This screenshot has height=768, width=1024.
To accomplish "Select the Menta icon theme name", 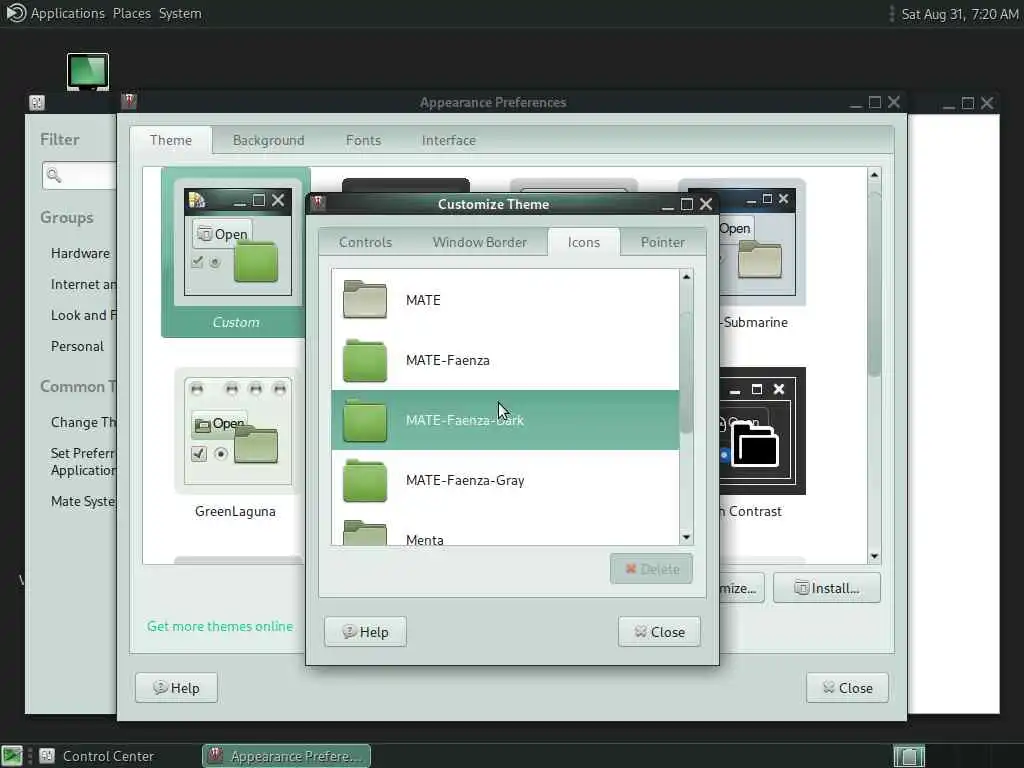I will [424, 539].
